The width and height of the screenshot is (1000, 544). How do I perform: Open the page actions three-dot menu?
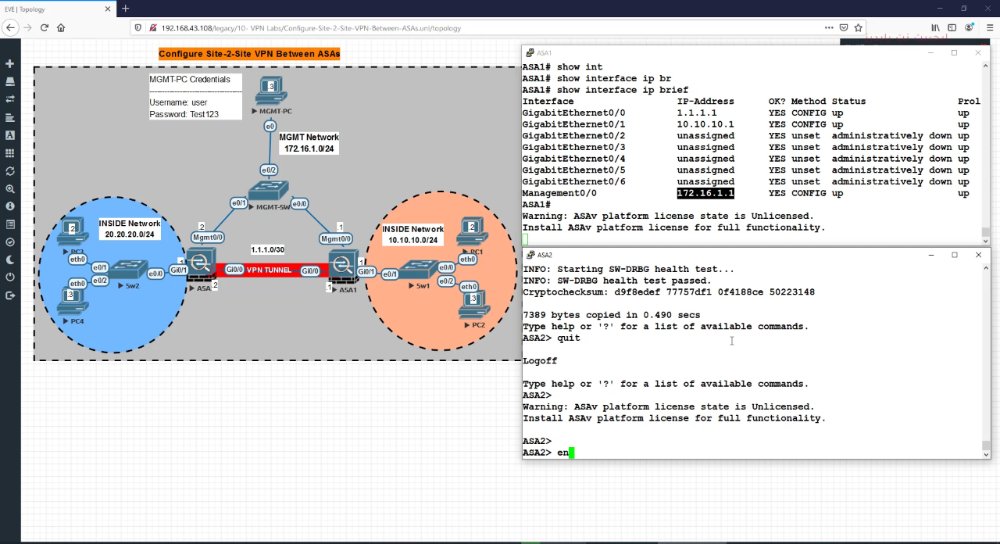[x=828, y=27]
